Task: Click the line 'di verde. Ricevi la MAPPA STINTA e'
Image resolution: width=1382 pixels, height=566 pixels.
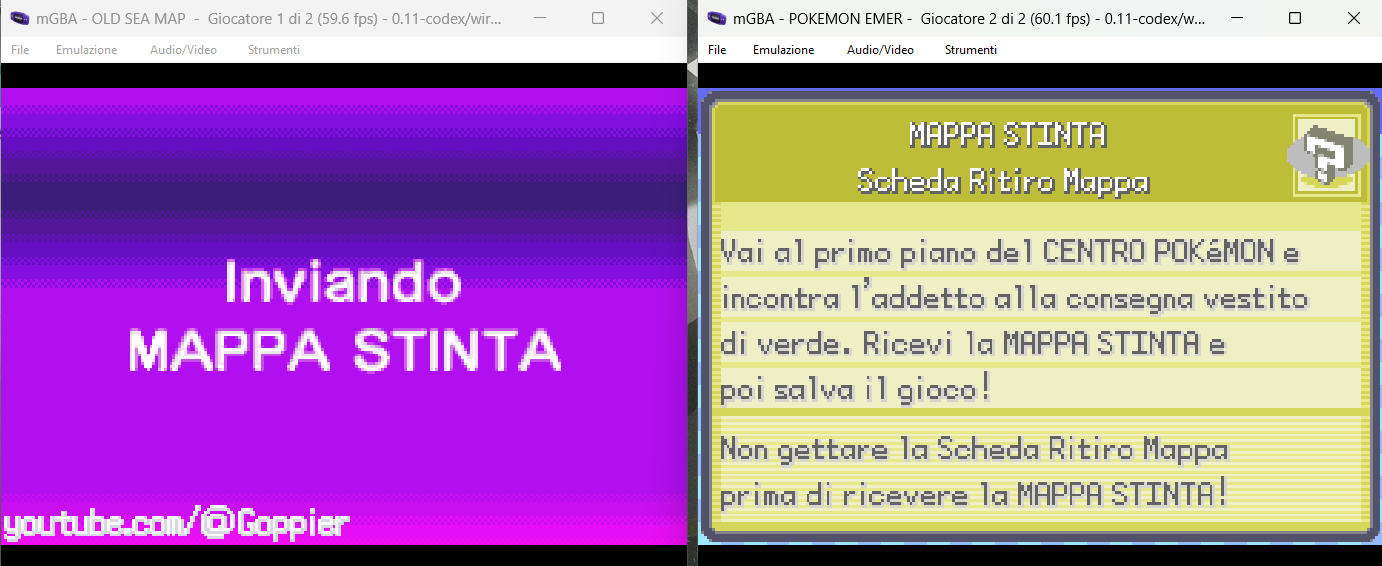Action: coord(972,344)
